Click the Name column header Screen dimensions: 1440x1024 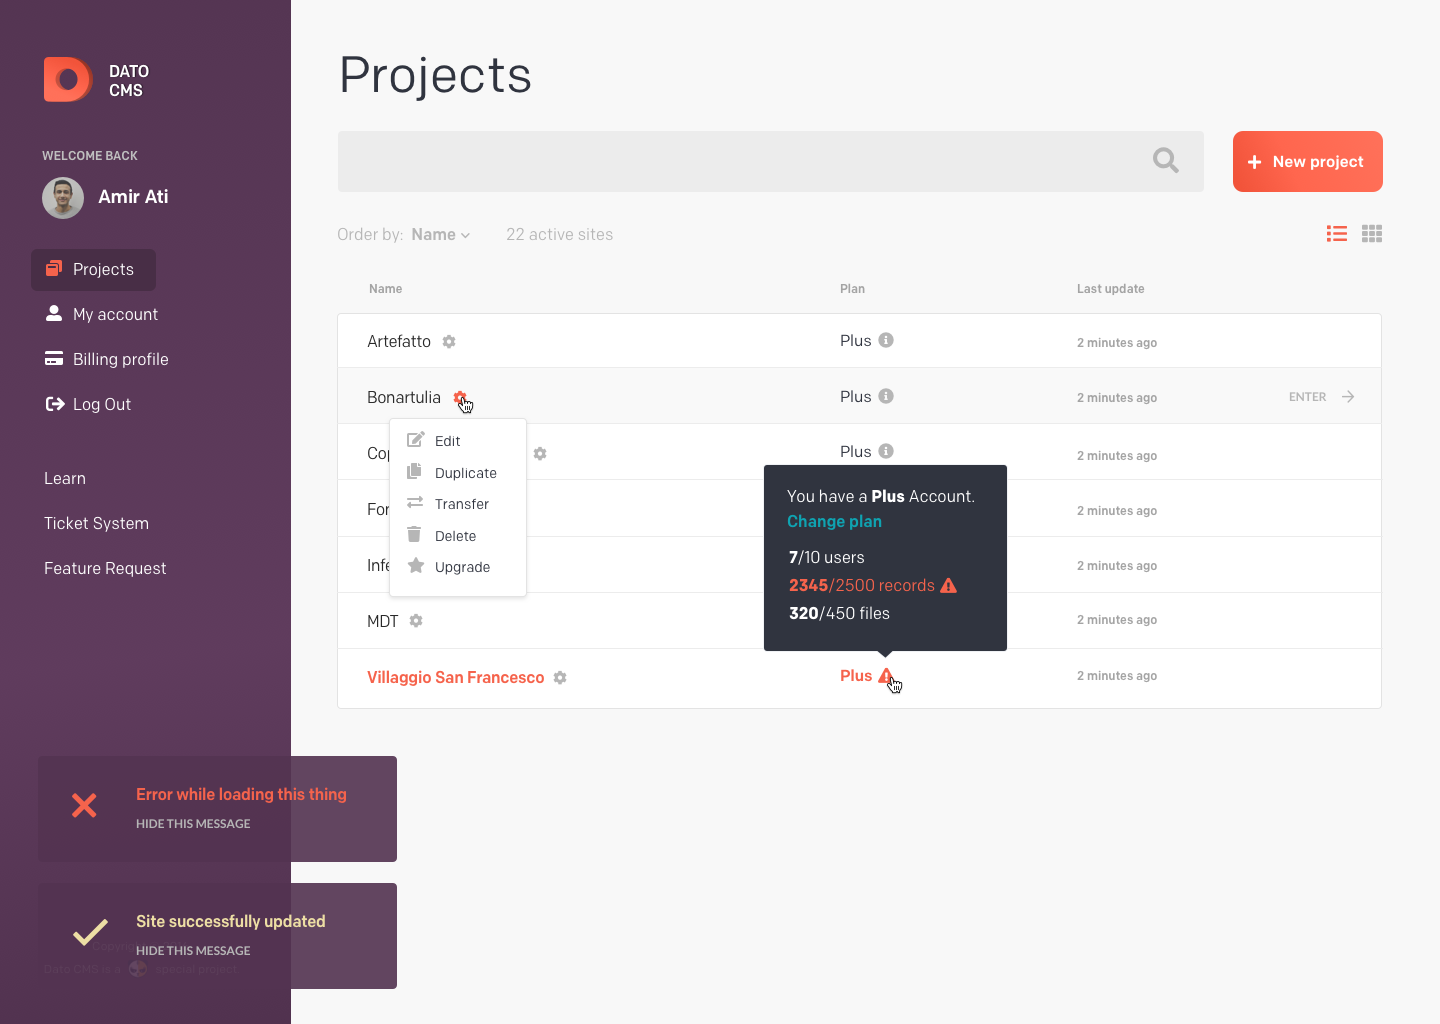(x=385, y=289)
